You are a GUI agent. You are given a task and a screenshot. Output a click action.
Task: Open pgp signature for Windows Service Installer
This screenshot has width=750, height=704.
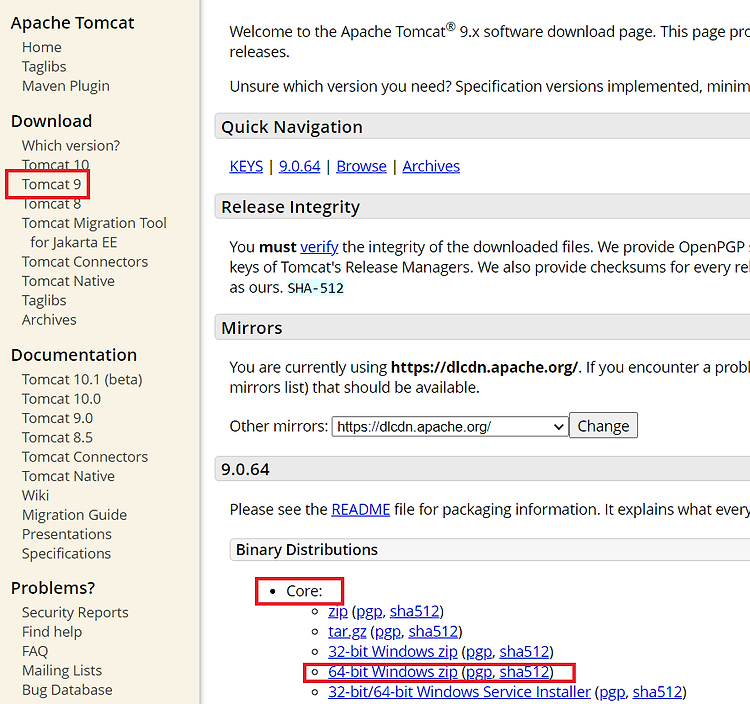click(x=612, y=693)
